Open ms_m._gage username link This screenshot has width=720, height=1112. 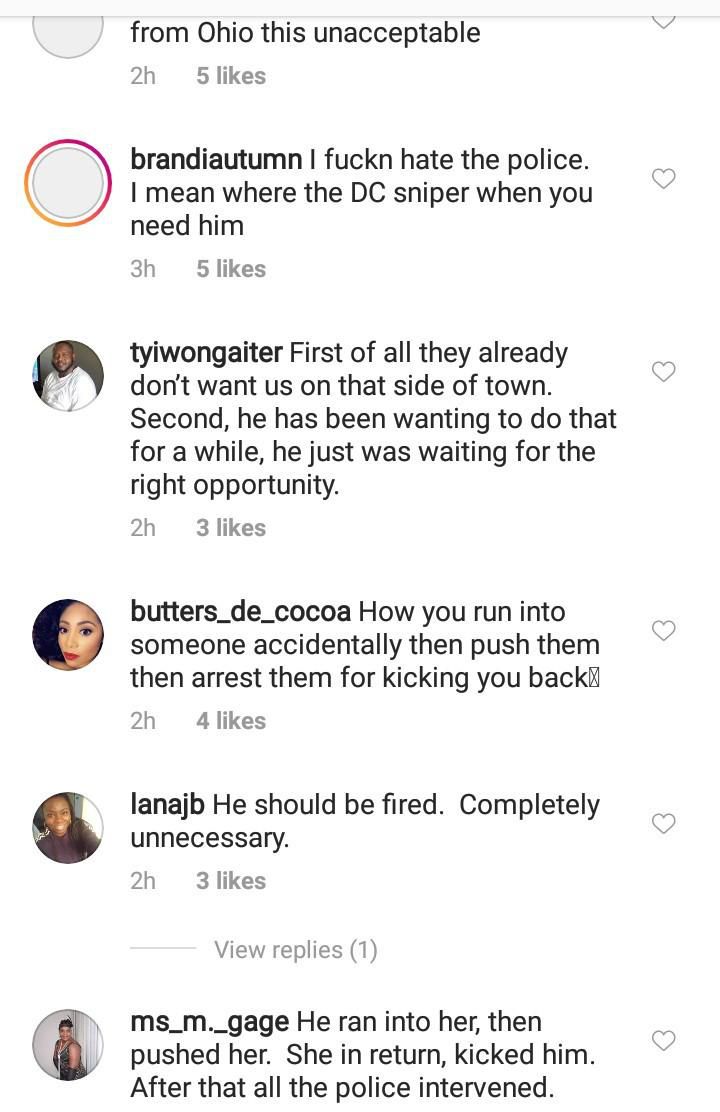click(210, 1022)
